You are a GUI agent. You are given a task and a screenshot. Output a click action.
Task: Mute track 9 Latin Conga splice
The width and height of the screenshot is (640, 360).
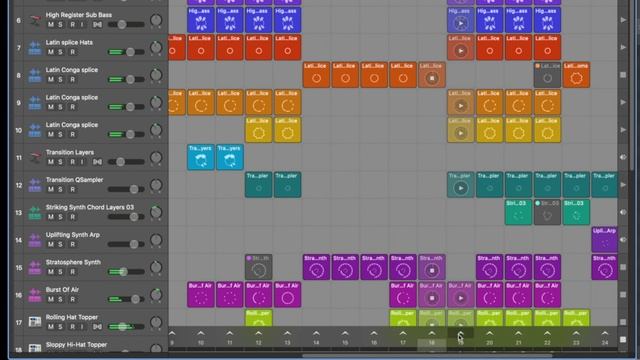click(x=51, y=107)
